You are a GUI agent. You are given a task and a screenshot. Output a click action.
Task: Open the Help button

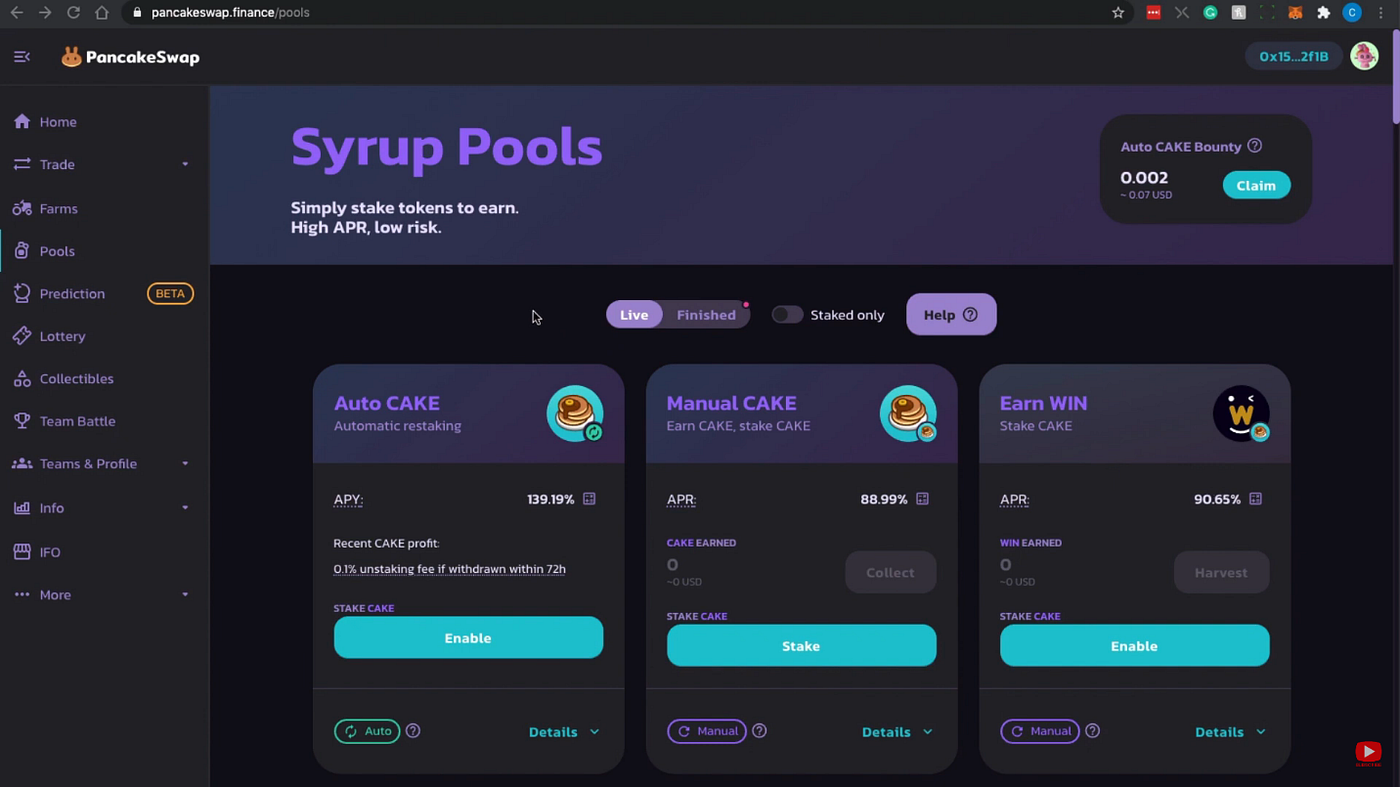point(951,315)
